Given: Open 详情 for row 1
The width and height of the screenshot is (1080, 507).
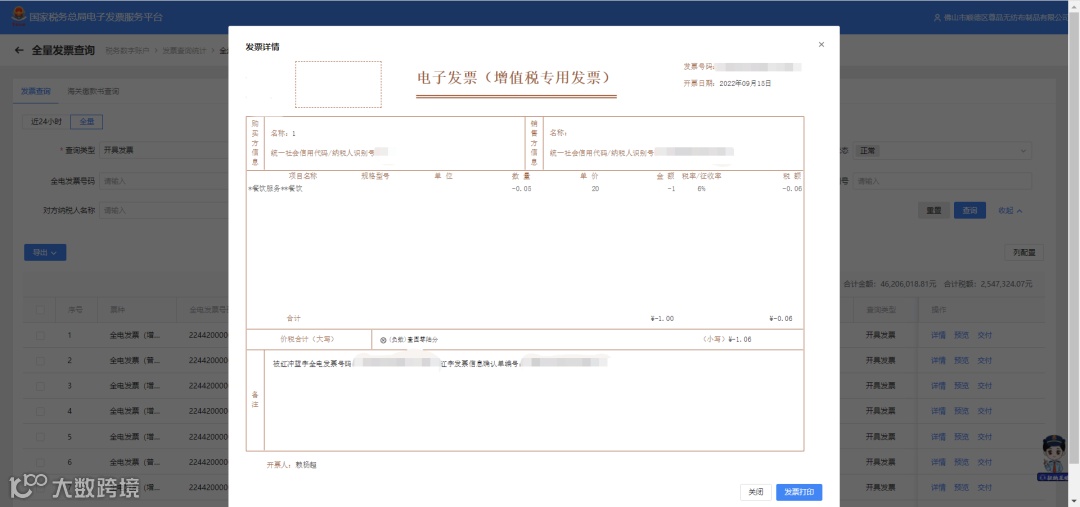Looking at the screenshot, I should [938, 335].
